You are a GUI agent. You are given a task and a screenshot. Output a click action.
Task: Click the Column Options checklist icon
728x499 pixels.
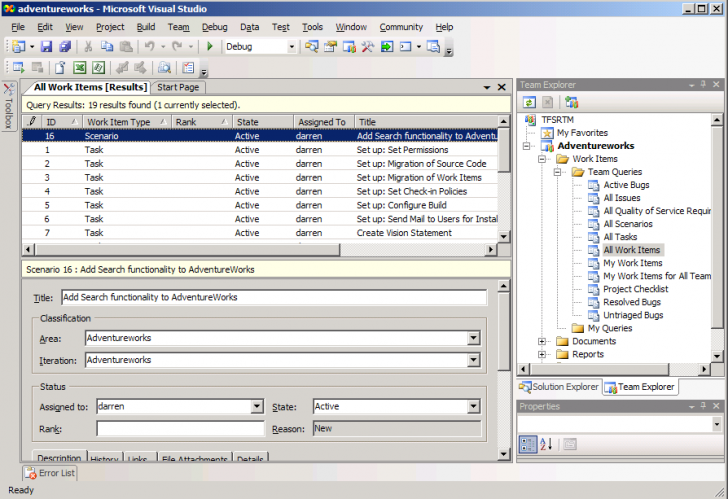[188, 68]
